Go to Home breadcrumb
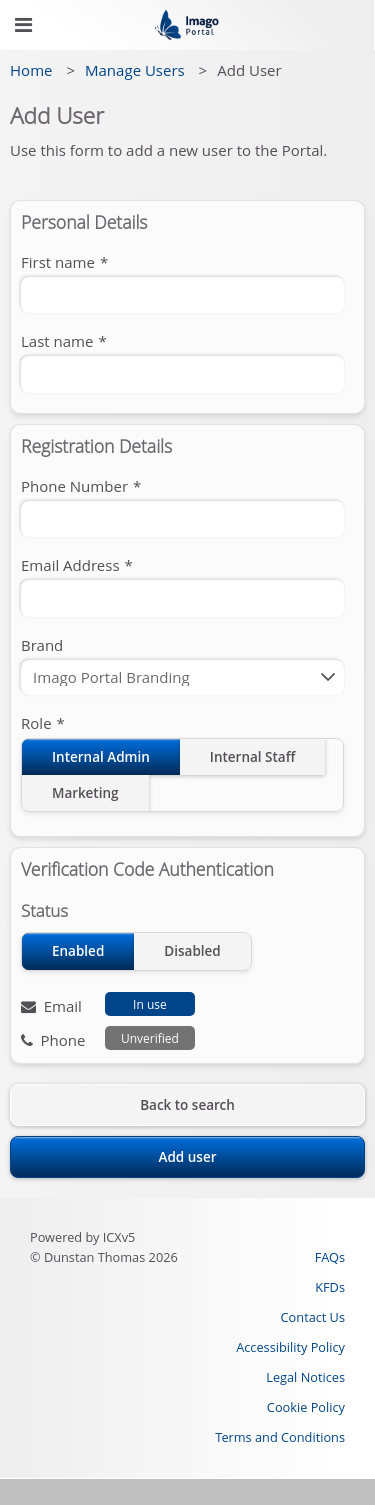 point(31,71)
